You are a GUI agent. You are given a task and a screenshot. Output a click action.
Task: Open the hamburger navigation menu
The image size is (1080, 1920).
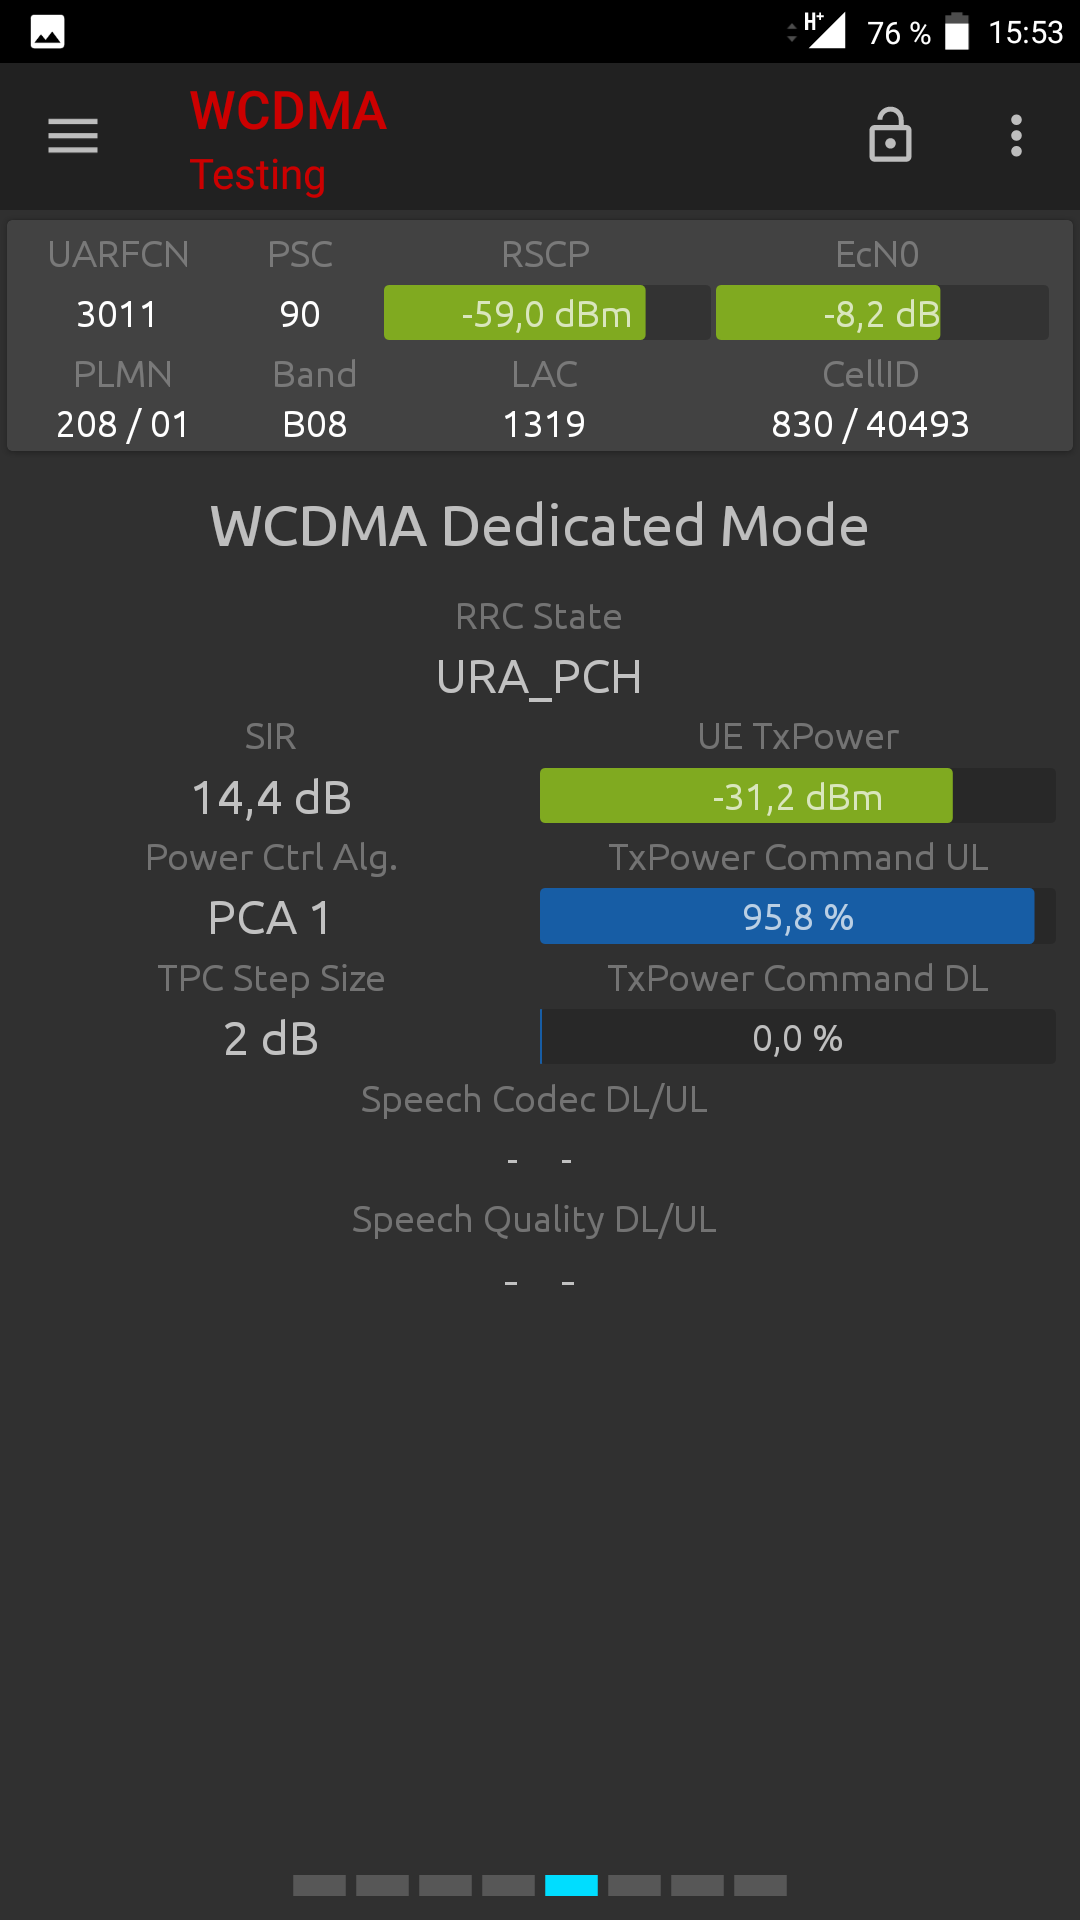tap(73, 136)
